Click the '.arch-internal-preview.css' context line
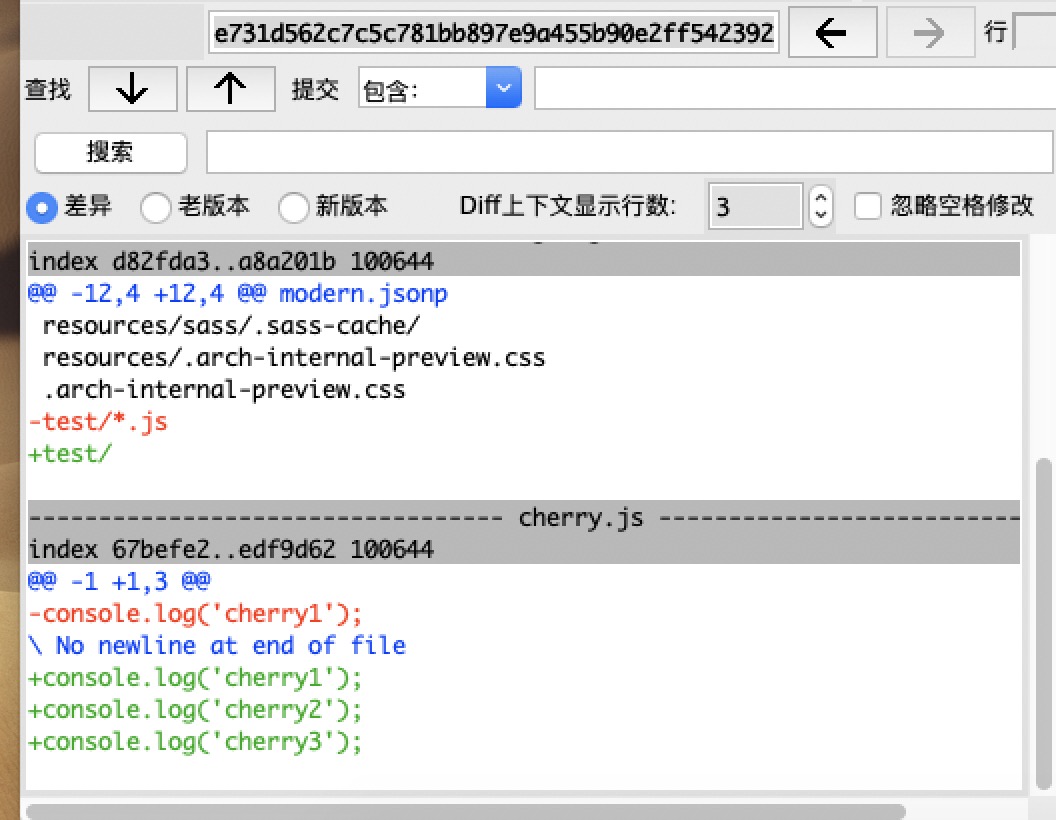This screenshot has width=1056, height=820. 224,390
